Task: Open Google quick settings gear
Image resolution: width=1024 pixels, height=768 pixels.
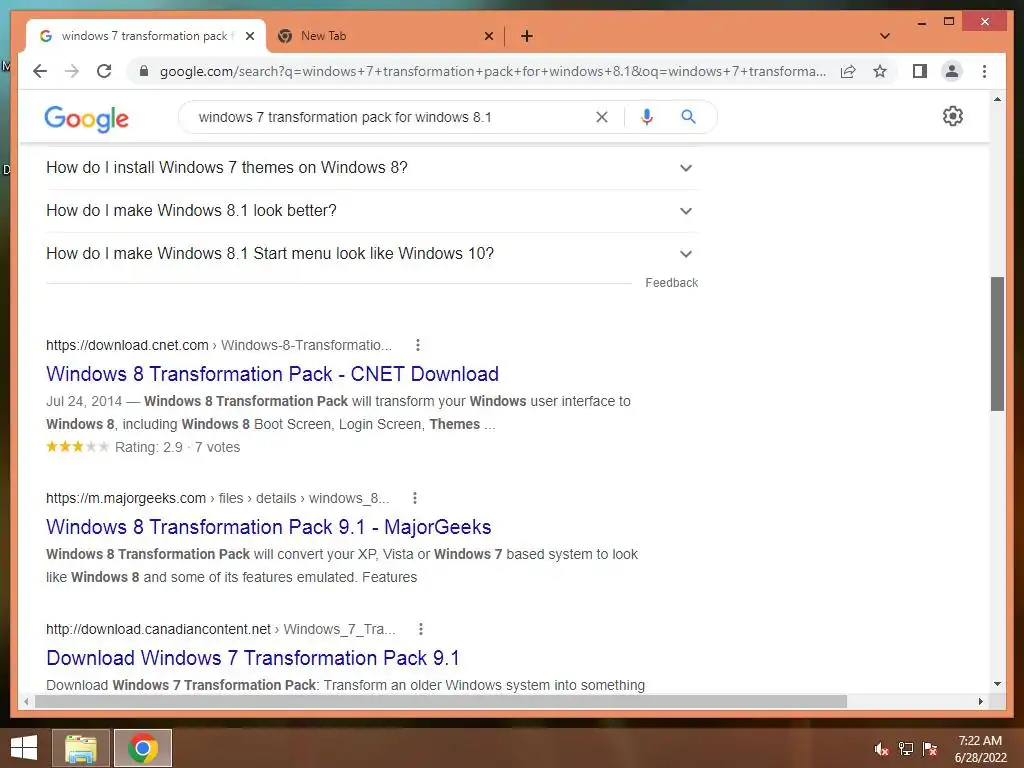Action: pyautogui.click(x=953, y=116)
